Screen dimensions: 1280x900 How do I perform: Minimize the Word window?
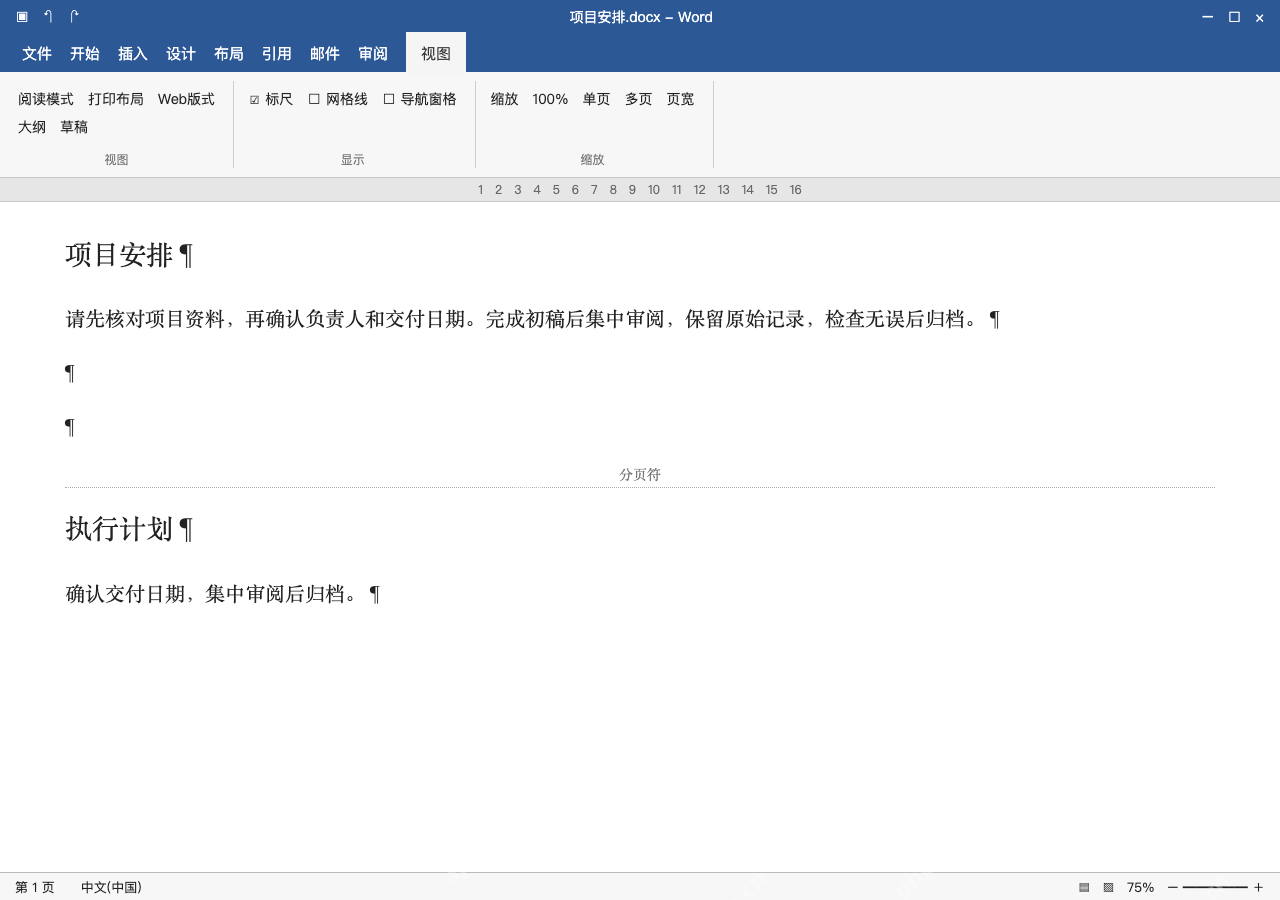click(x=1208, y=17)
